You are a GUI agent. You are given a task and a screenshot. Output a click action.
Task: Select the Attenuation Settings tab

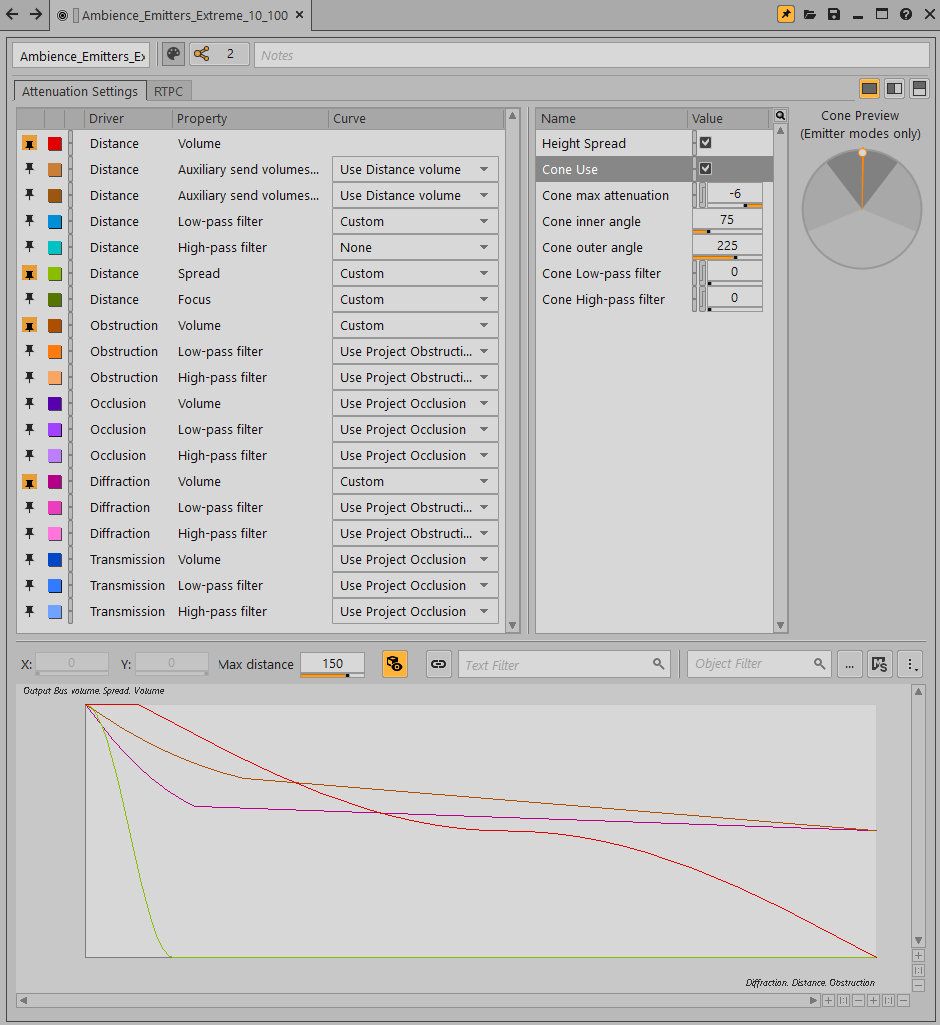click(80, 91)
